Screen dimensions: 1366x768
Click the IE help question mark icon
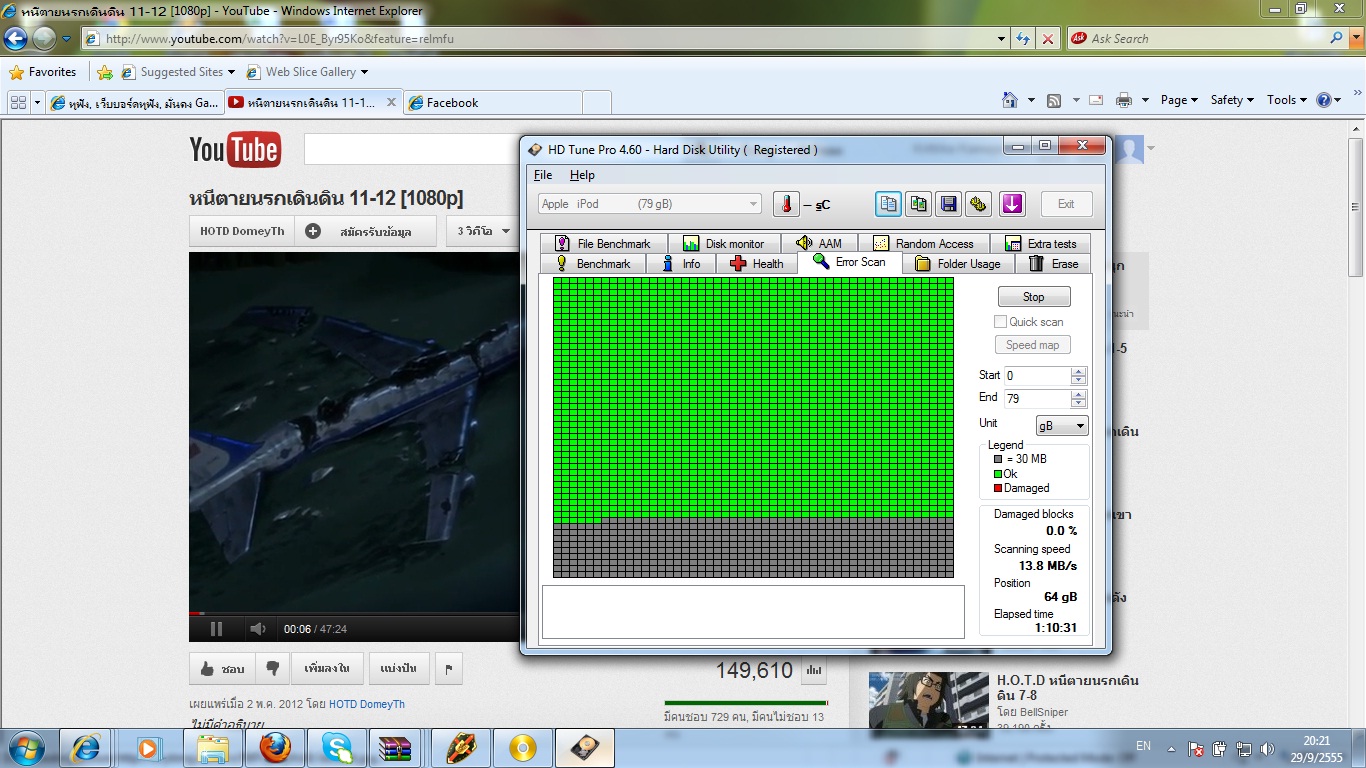[1323, 100]
